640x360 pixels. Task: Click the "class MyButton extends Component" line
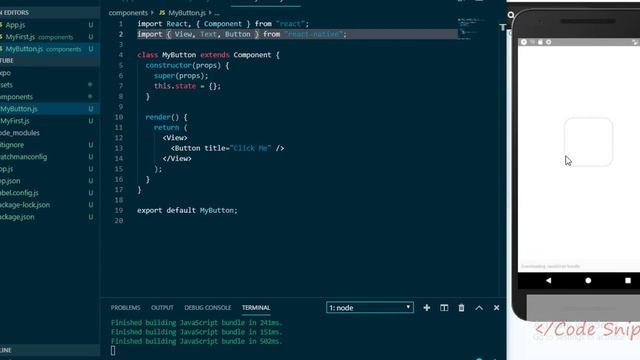pos(208,55)
